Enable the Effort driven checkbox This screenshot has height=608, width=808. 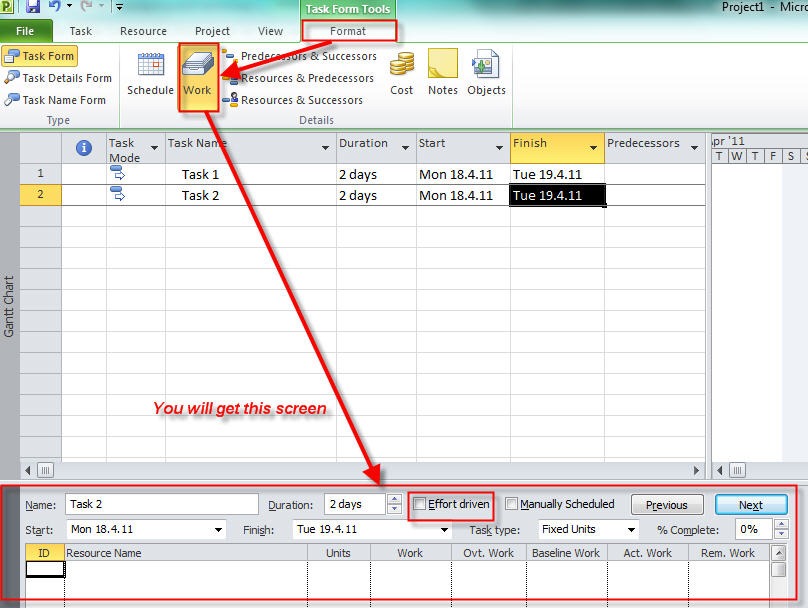(421, 504)
